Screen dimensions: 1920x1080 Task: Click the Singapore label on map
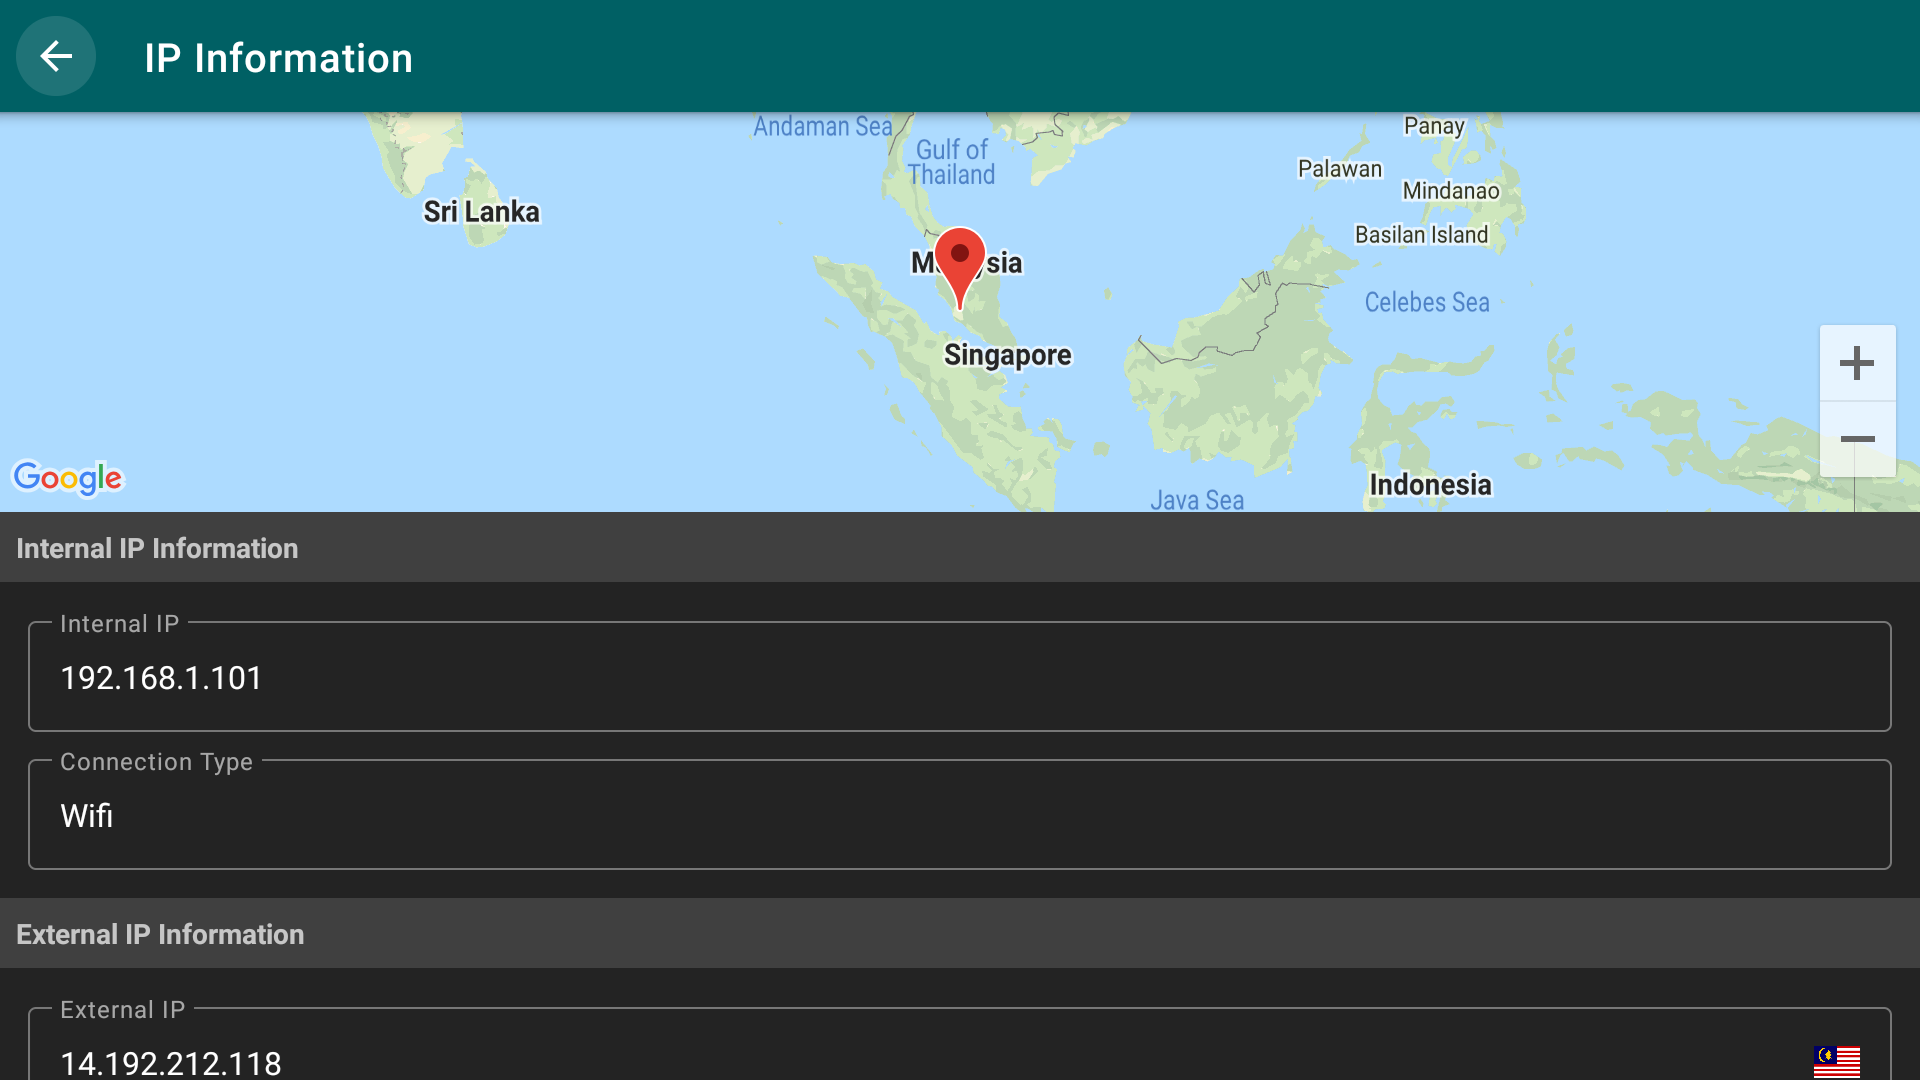click(x=1007, y=355)
